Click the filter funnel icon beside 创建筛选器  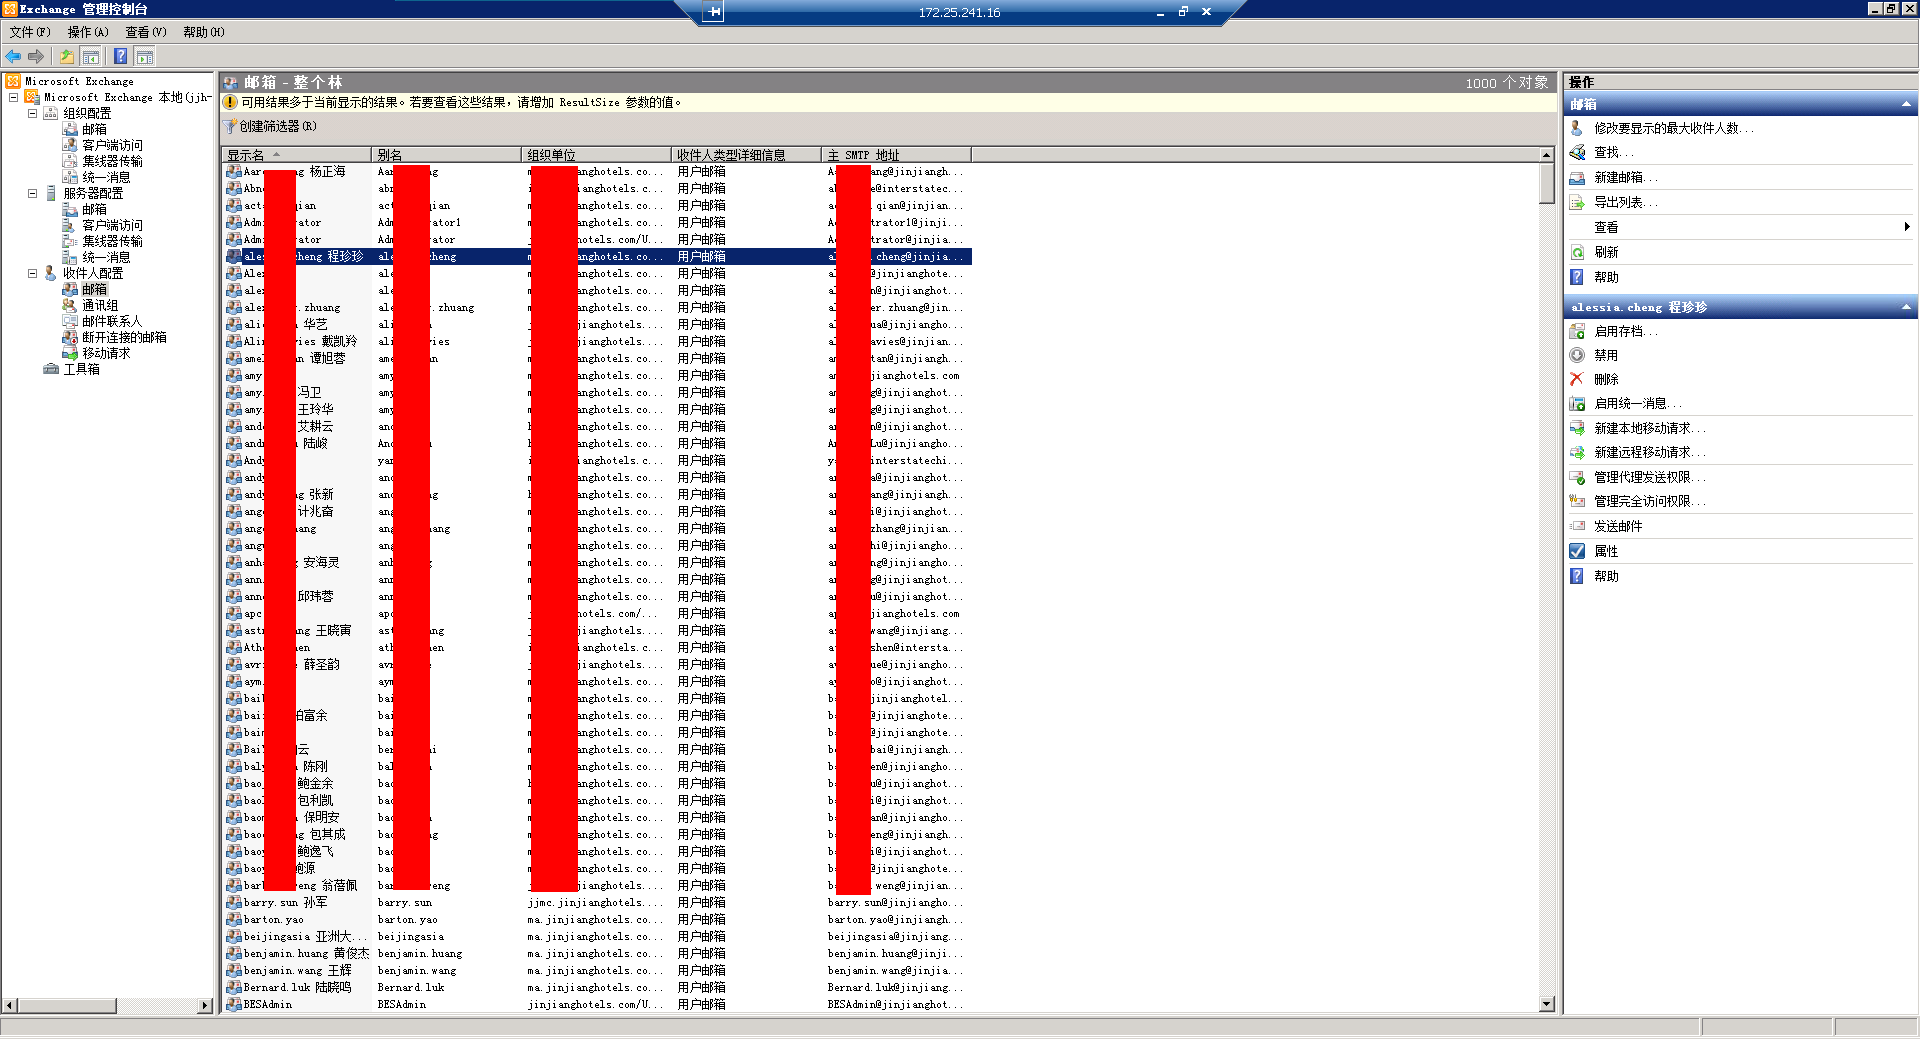230,126
